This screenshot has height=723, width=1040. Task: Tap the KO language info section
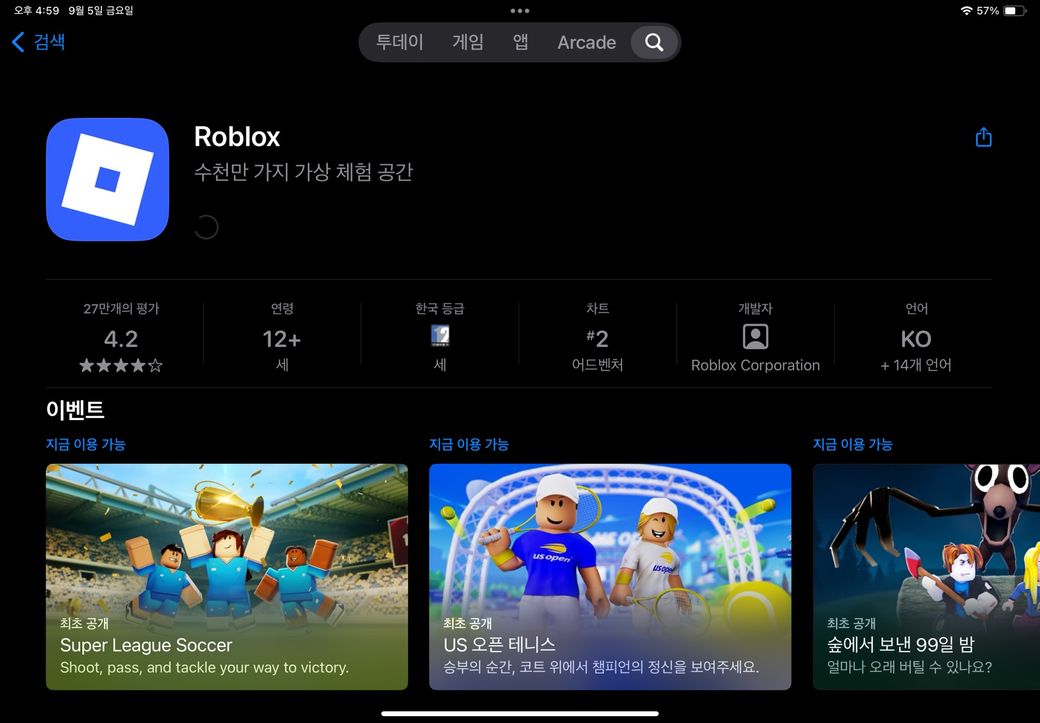pyautogui.click(x=915, y=340)
